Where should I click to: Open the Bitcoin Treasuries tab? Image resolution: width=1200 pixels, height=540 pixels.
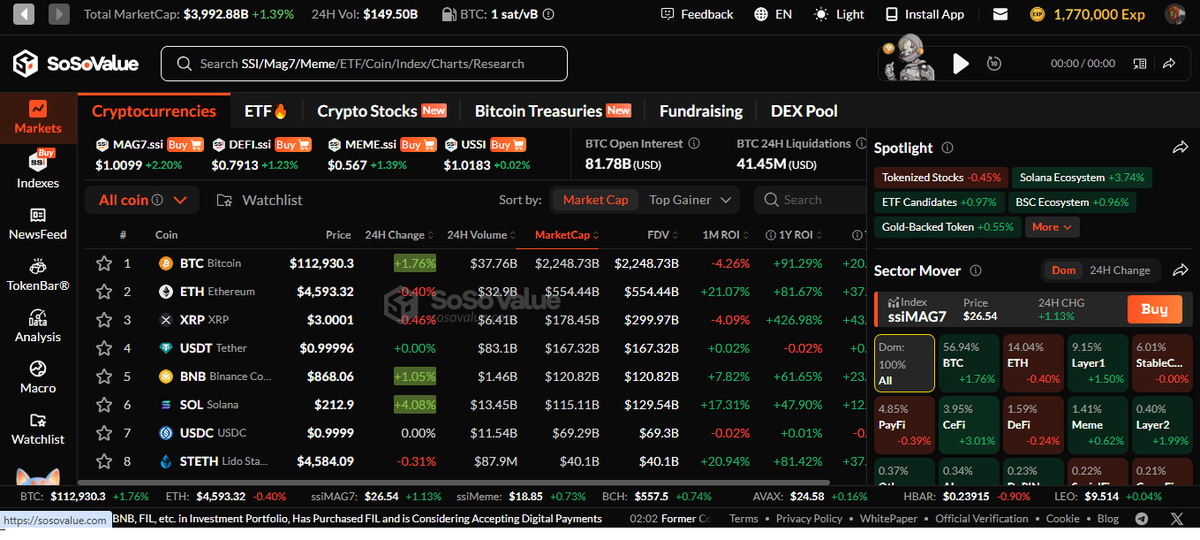(552, 111)
